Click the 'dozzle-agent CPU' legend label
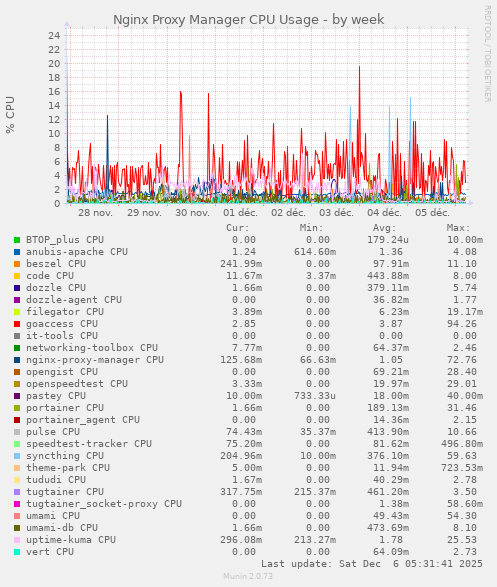 pos(74,299)
